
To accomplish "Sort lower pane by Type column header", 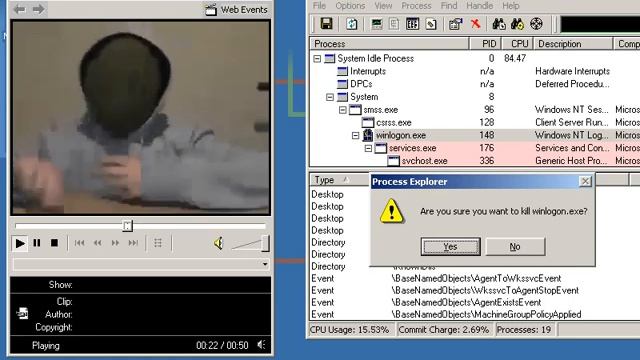I will 340,180.
